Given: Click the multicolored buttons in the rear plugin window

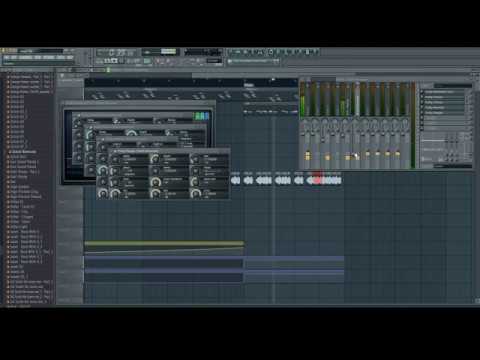Looking at the screenshot, I should pos(201,116).
